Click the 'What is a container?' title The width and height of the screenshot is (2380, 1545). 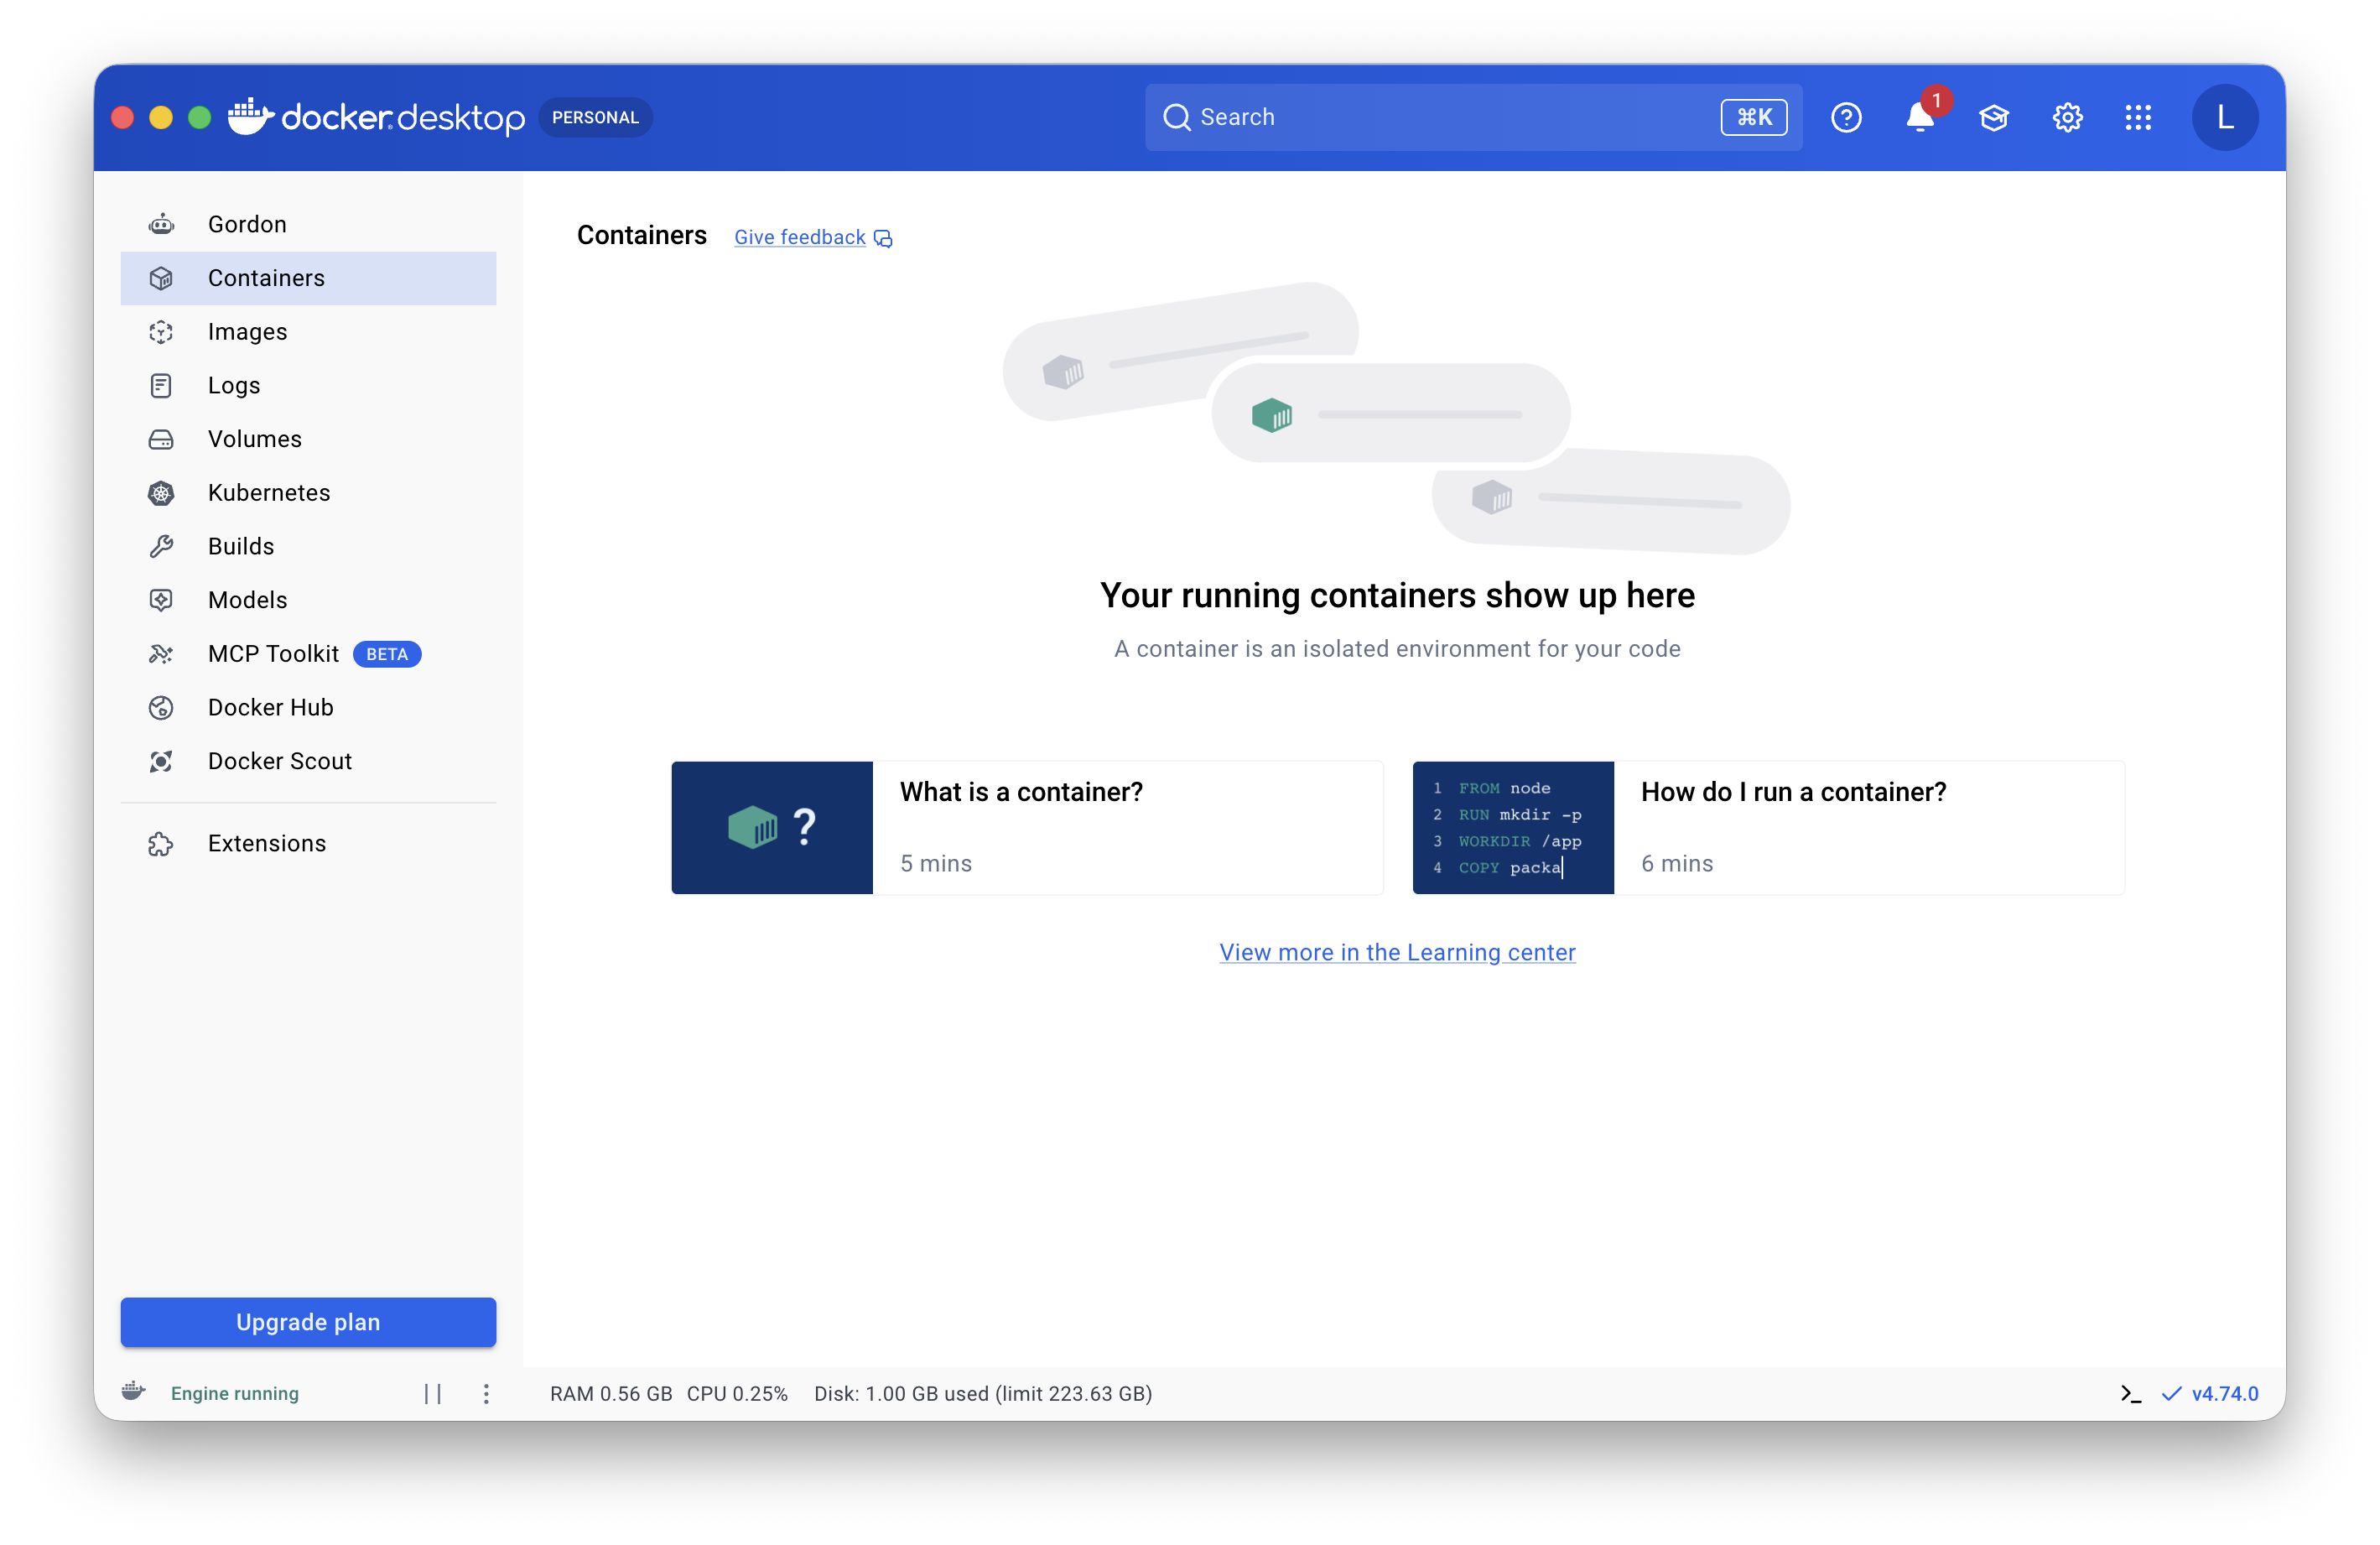coord(1021,792)
